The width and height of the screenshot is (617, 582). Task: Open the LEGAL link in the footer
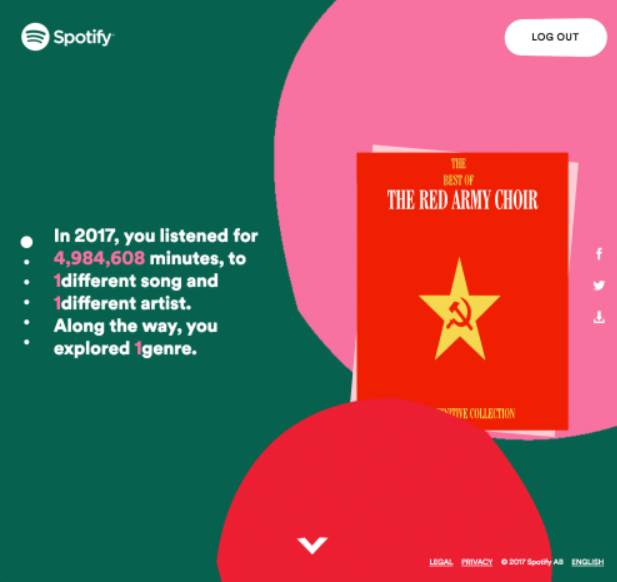(x=441, y=562)
